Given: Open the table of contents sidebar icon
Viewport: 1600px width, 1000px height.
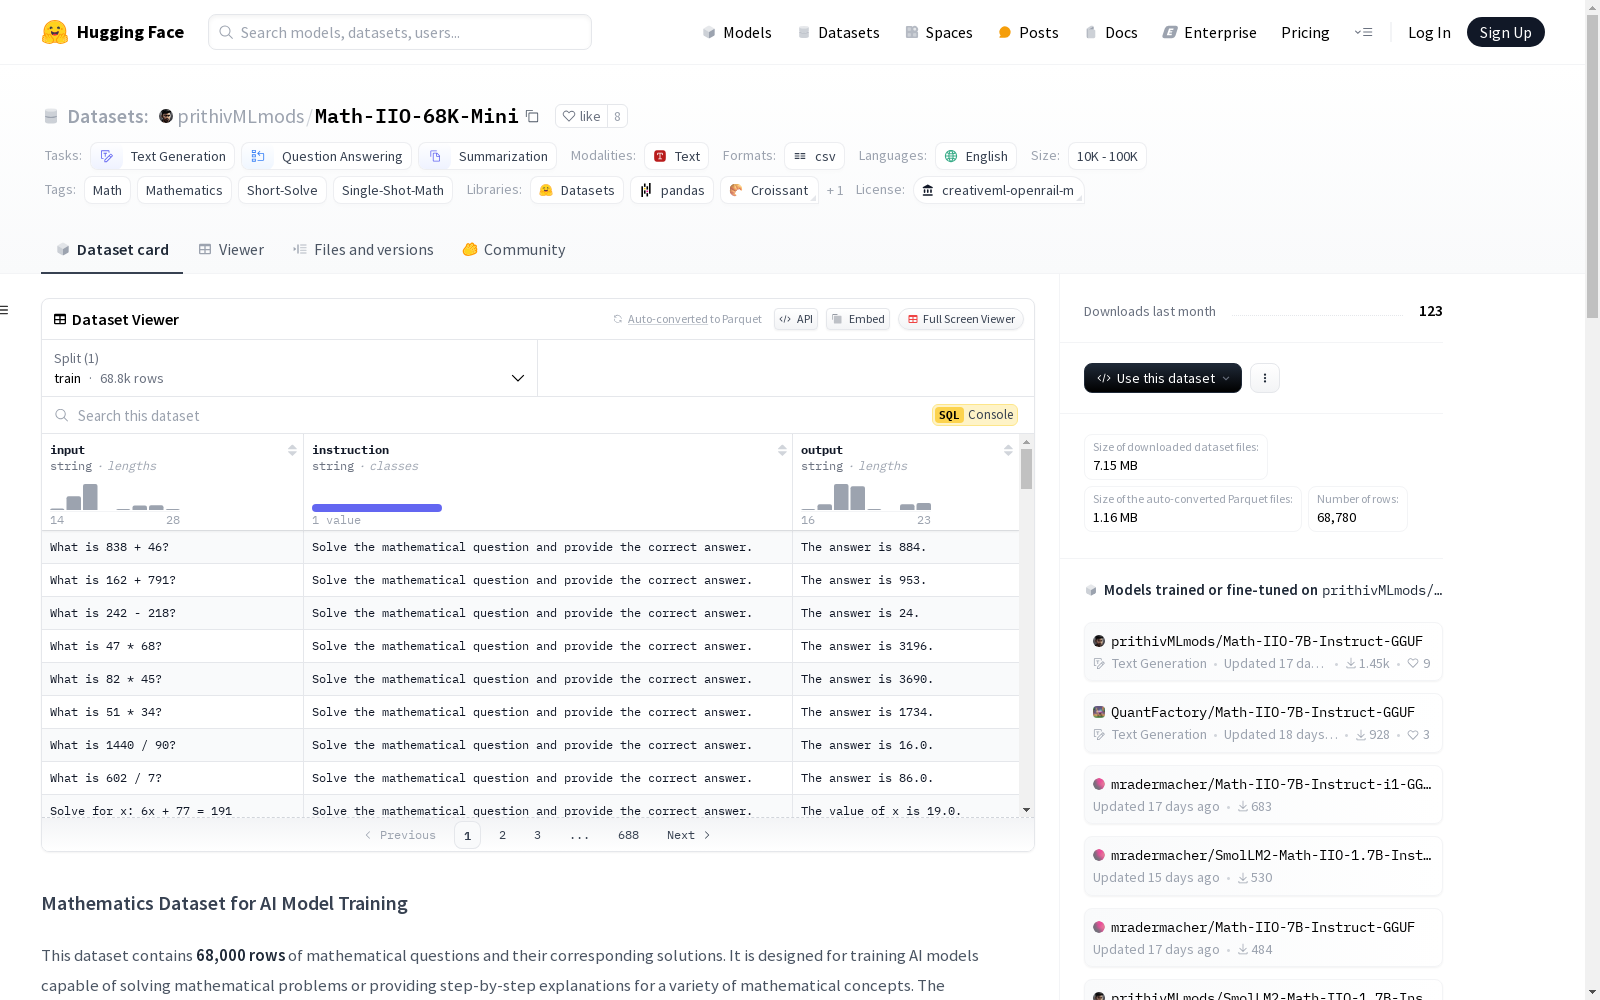Looking at the screenshot, I should pyautogui.click(x=5, y=310).
